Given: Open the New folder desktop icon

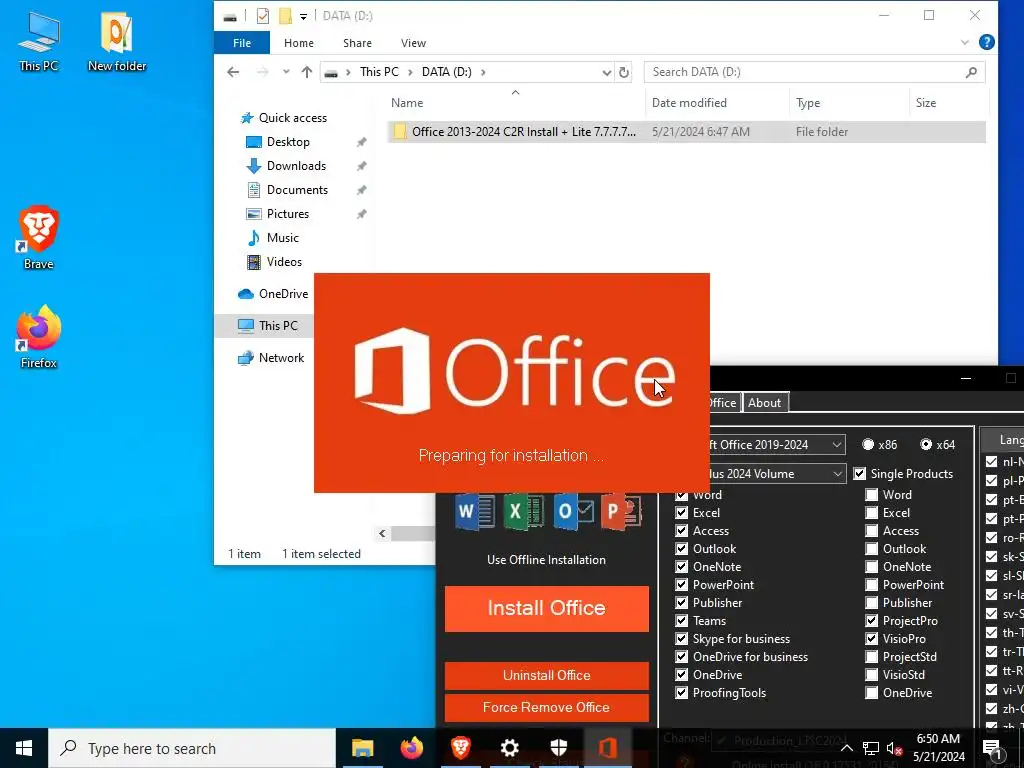Looking at the screenshot, I should pos(117,41).
